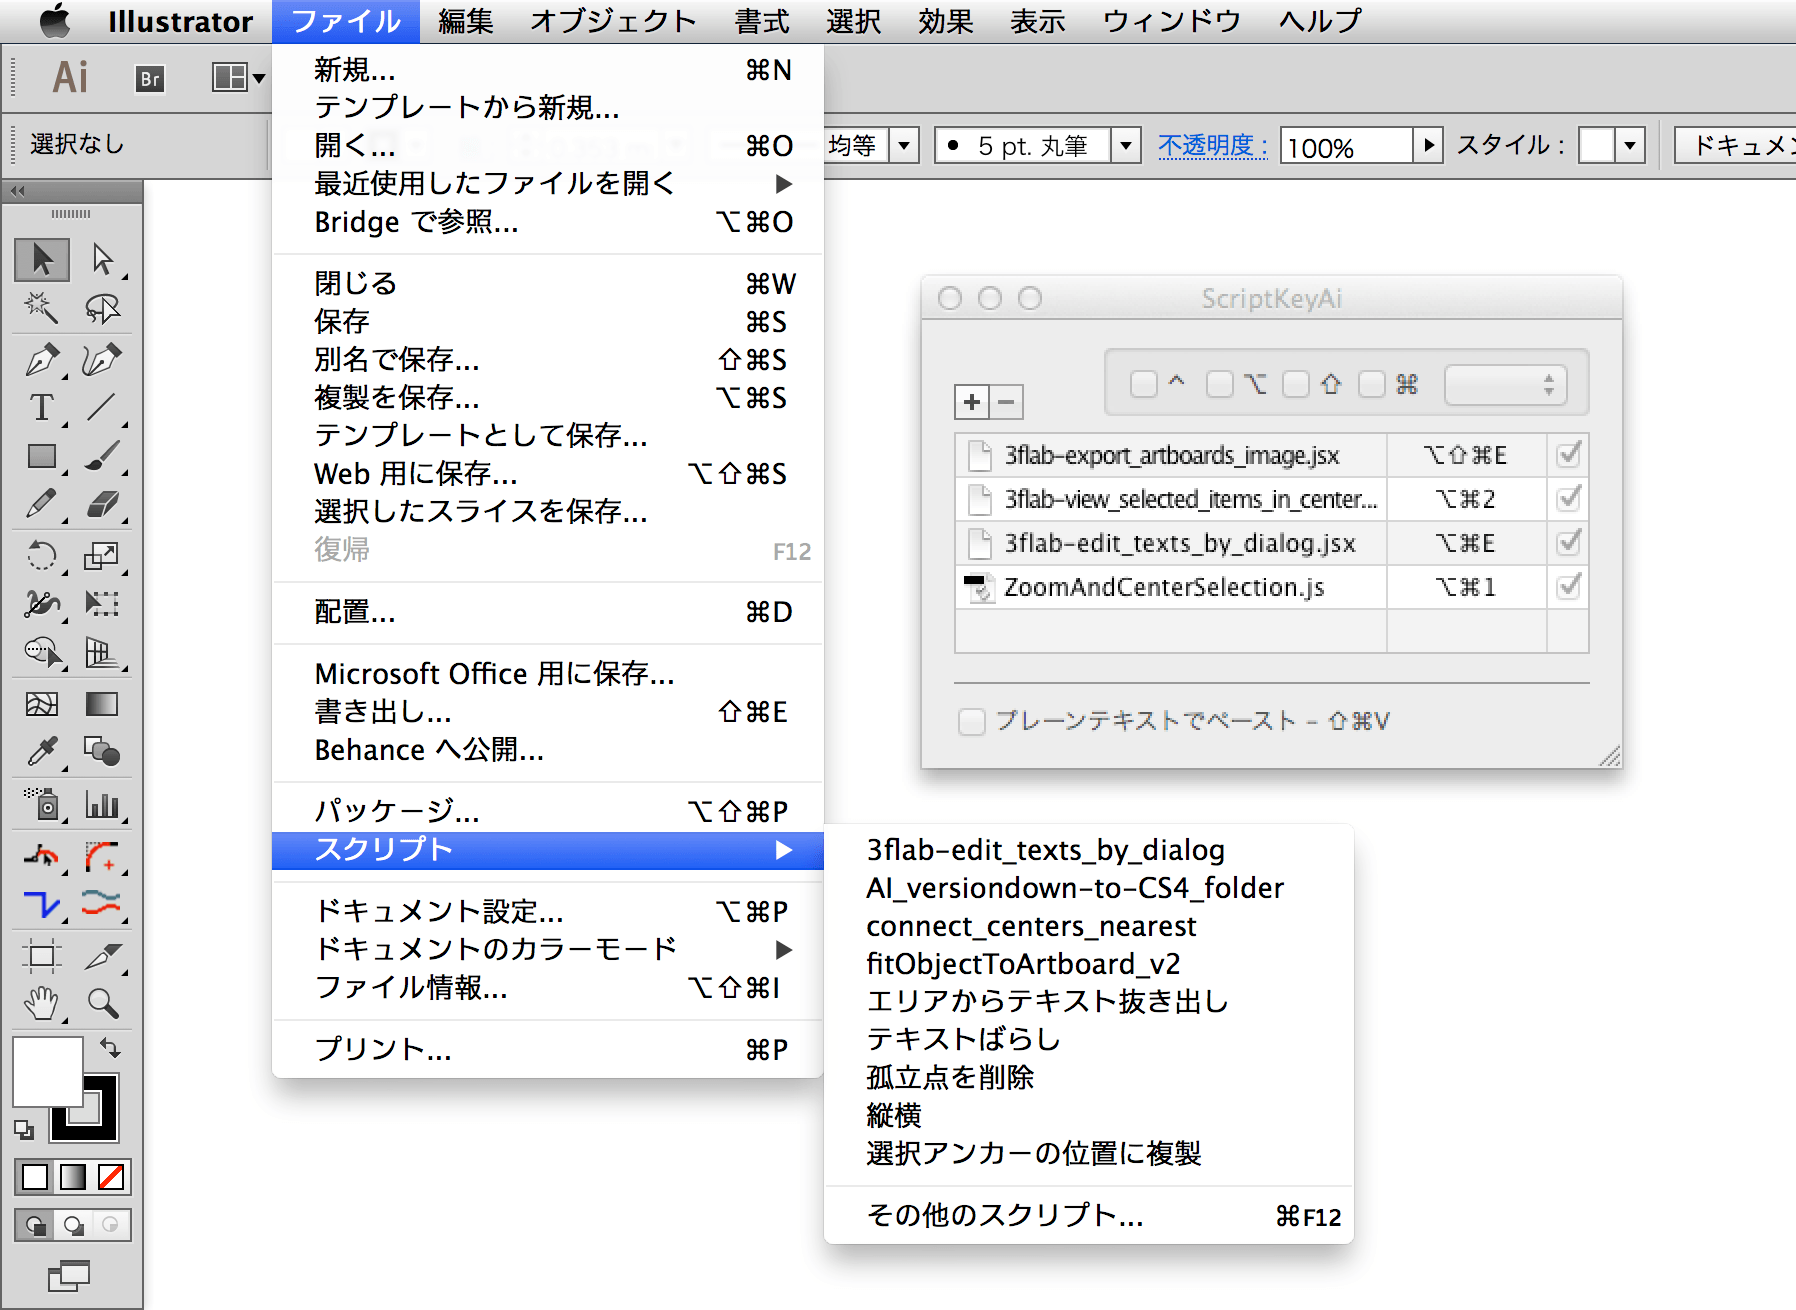Screen dimensions: 1796x1310
Task: Uncheck 3flab-export_artboards_image.jsx enabled checkbox
Action: point(1568,455)
